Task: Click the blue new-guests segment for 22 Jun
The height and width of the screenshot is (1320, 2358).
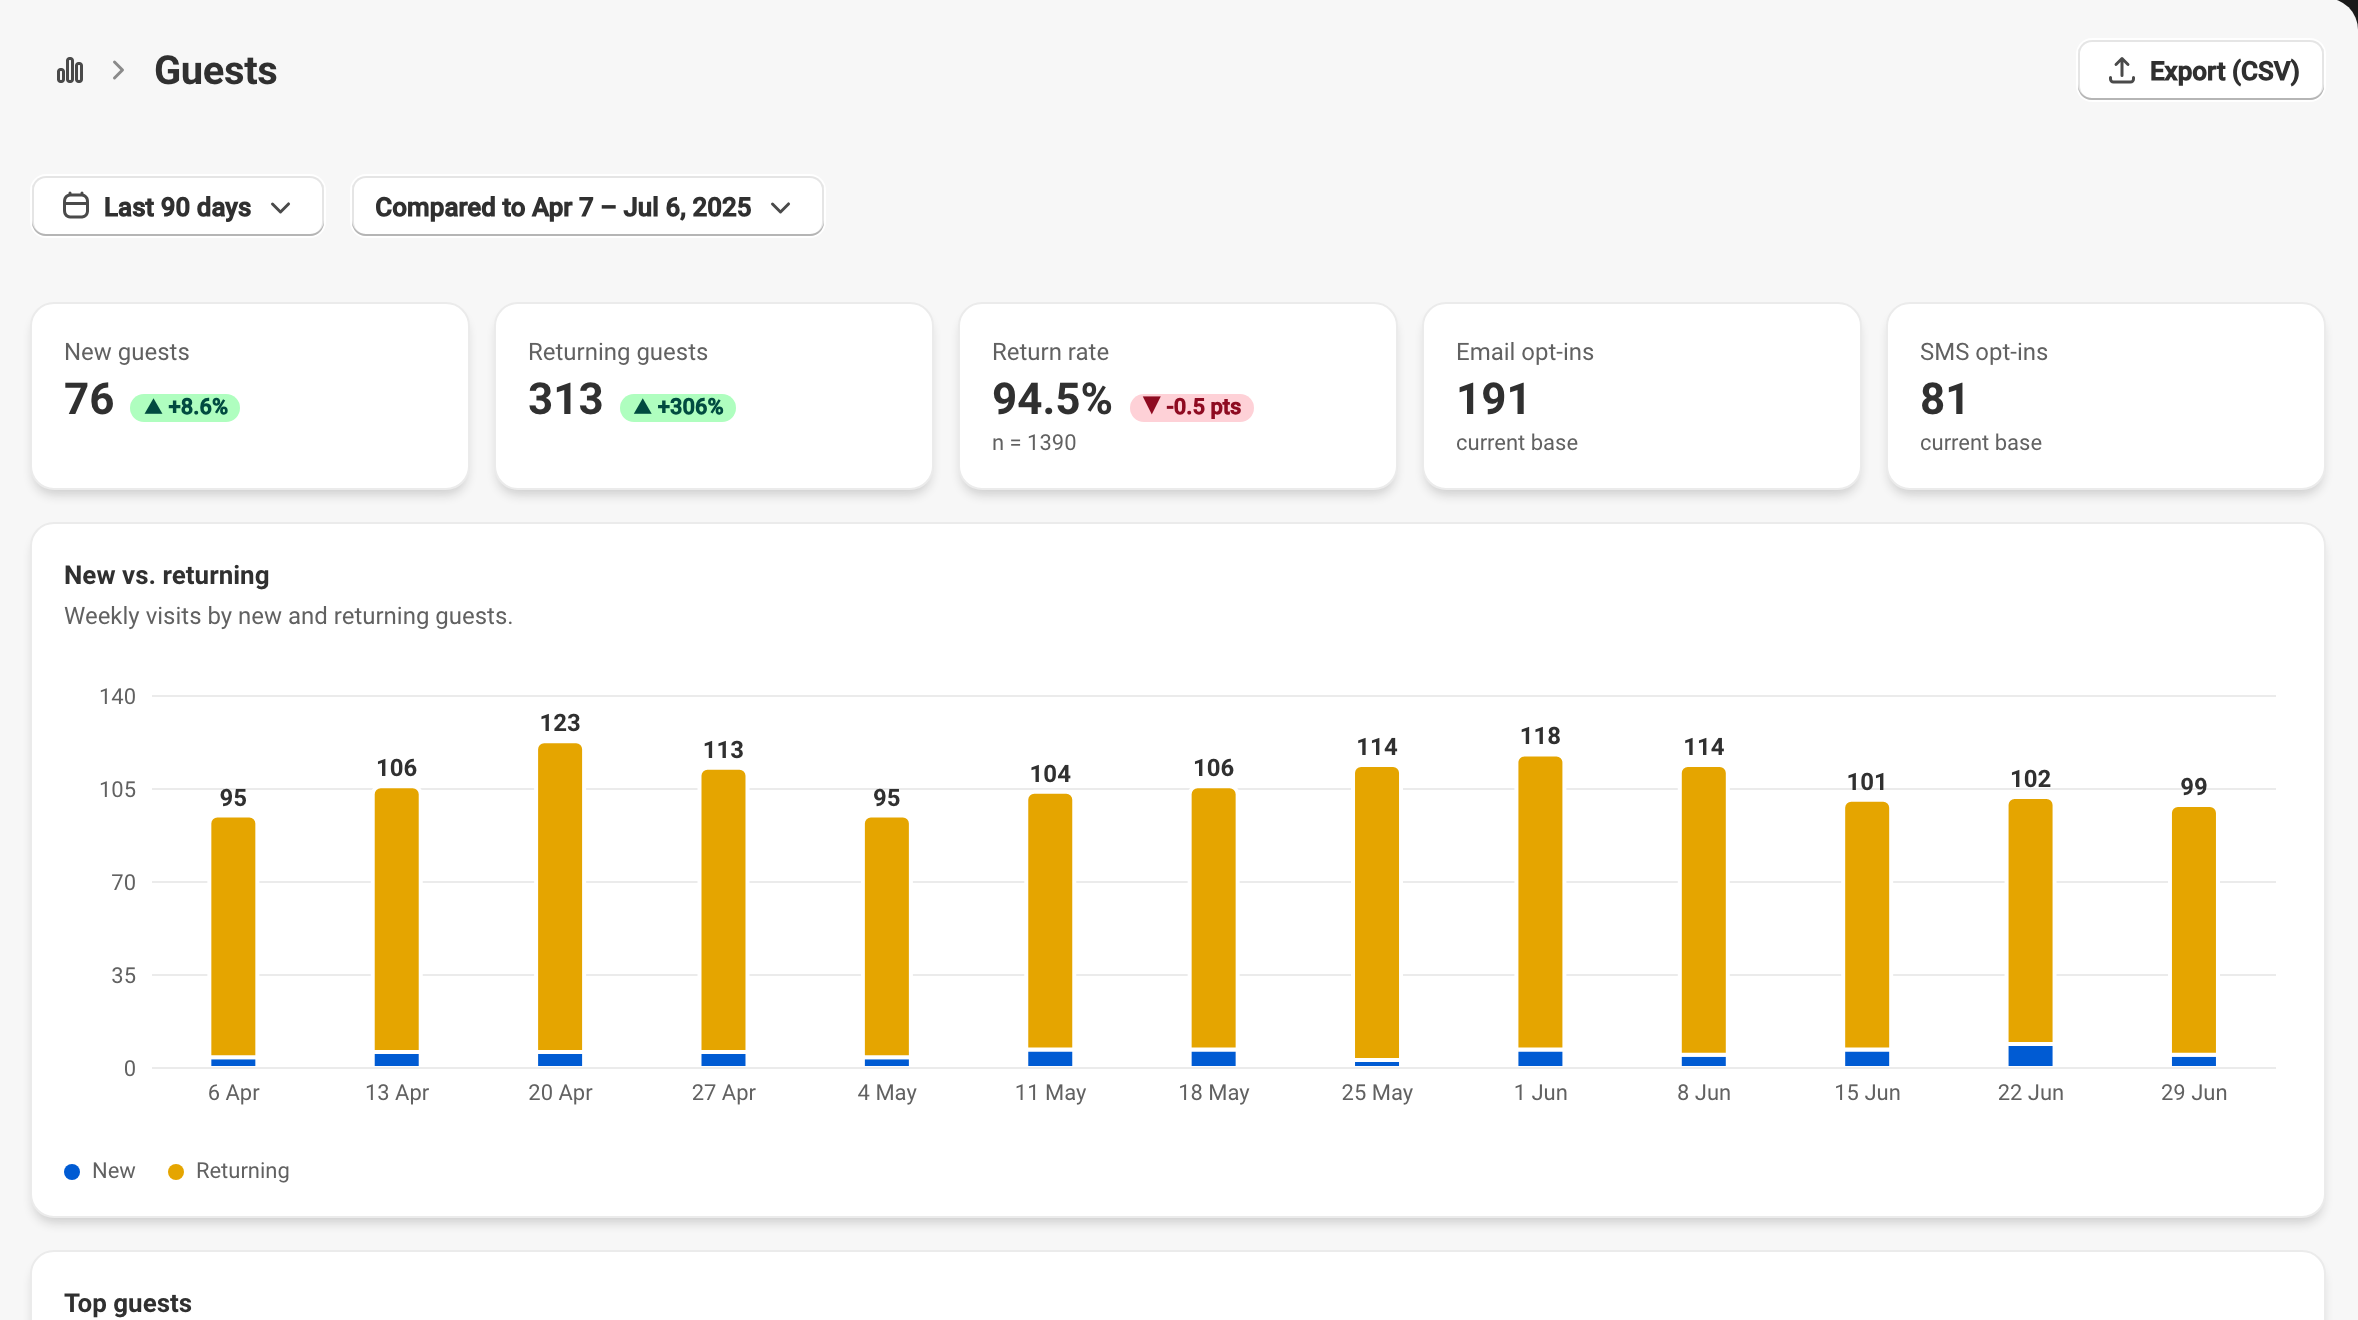Action: tap(2030, 1055)
